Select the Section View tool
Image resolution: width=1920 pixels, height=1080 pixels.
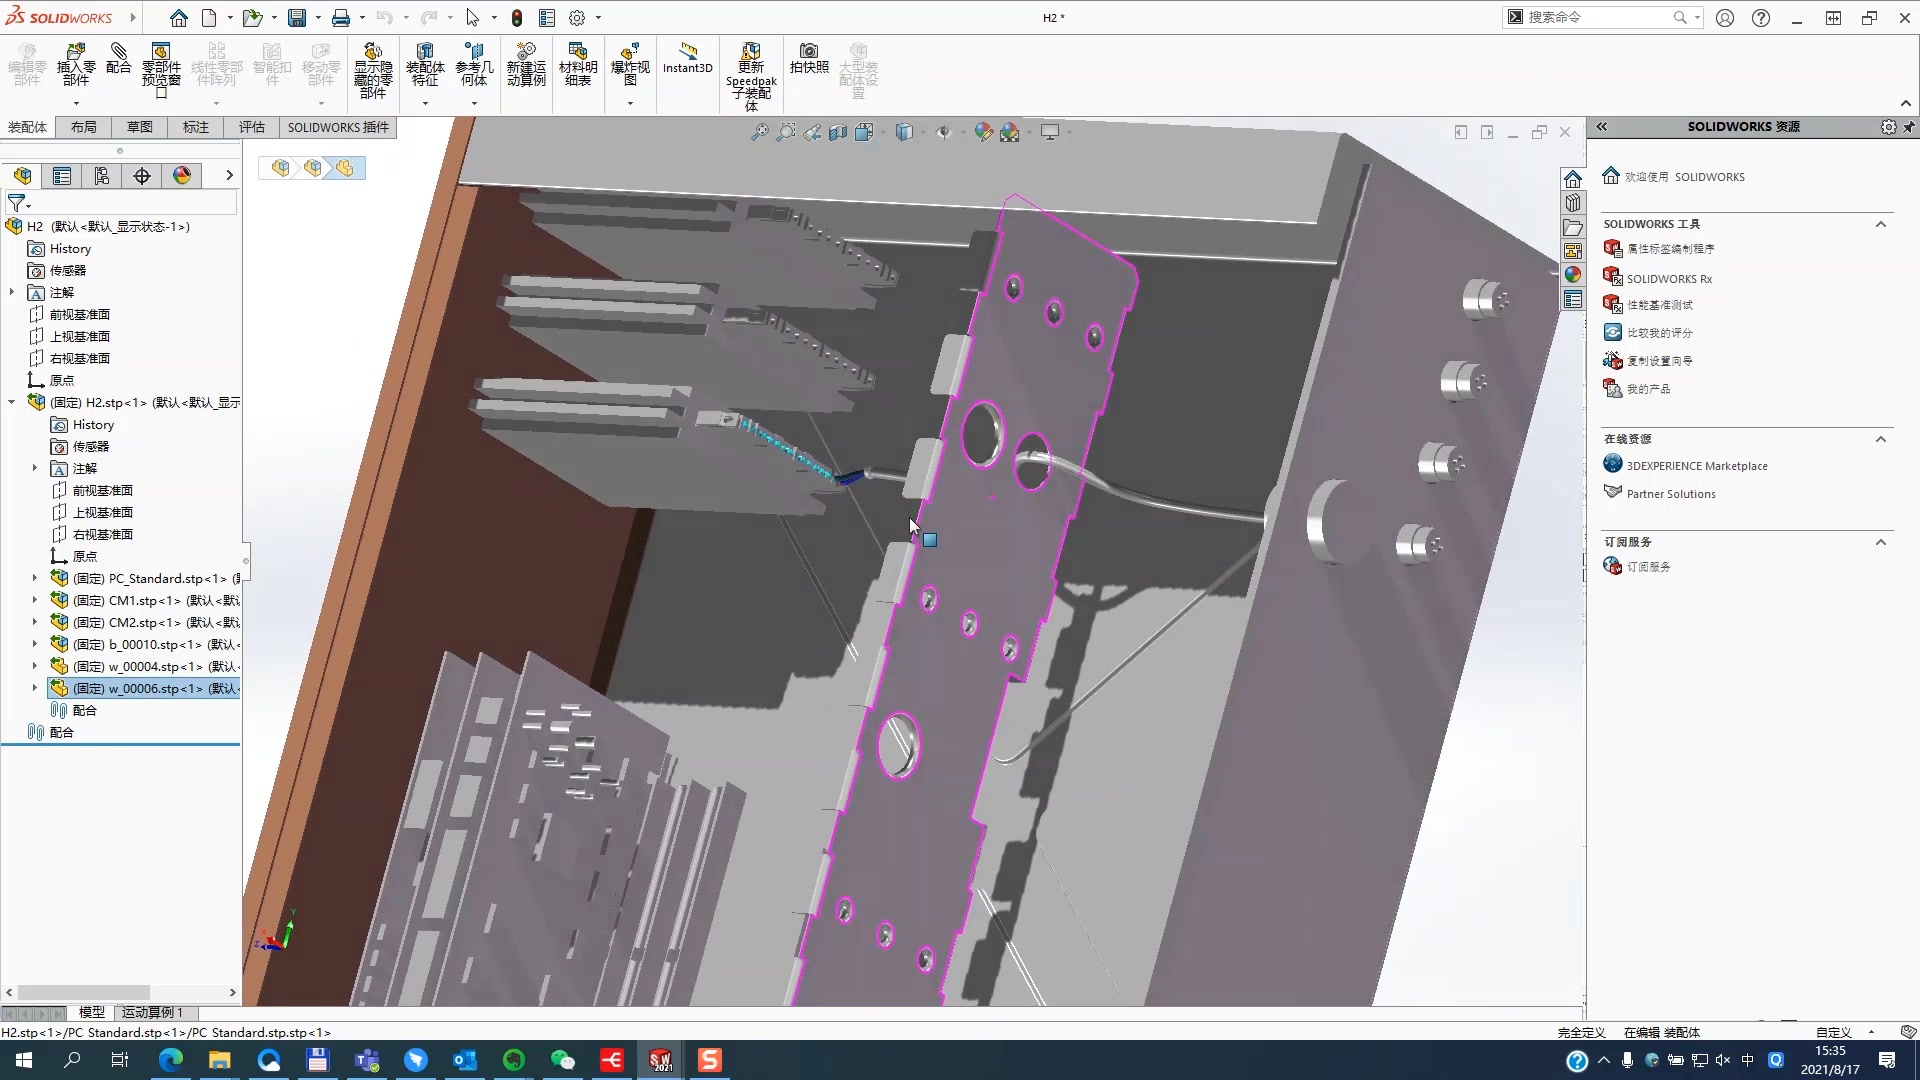tap(838, 132)
